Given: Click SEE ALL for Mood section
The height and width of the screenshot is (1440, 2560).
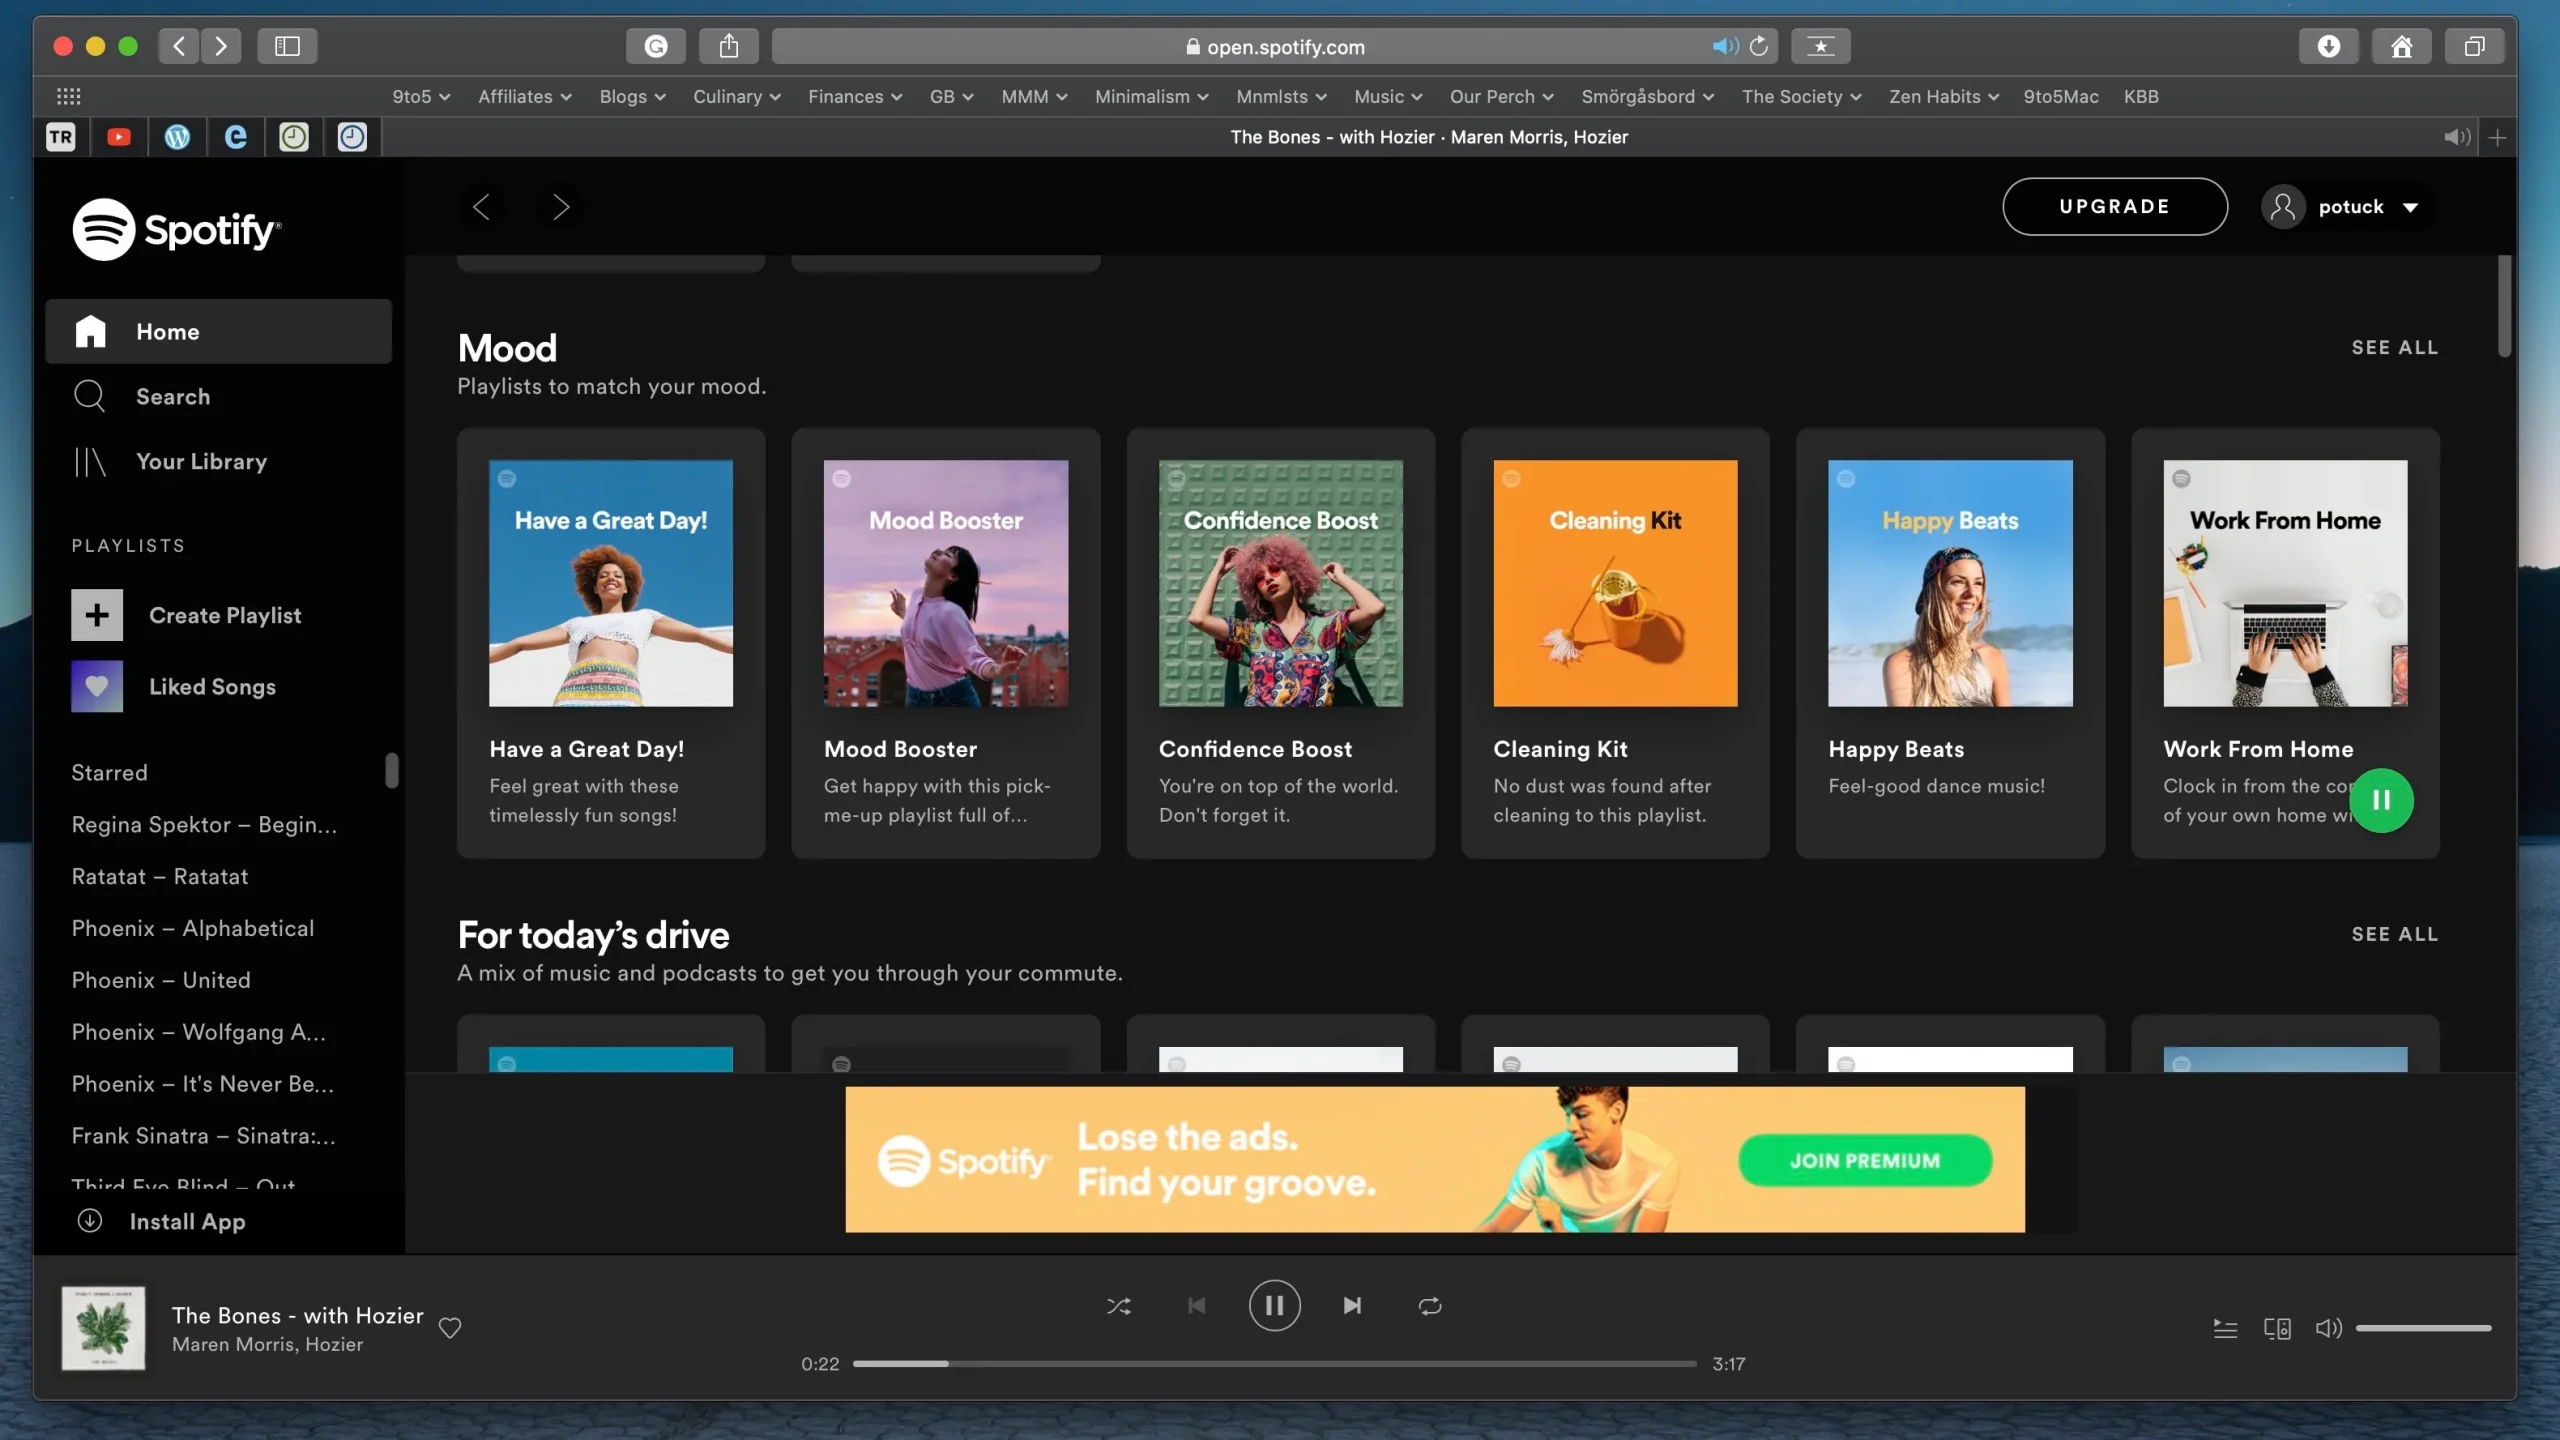Looking at the screenshot, I should (2394, 347).
